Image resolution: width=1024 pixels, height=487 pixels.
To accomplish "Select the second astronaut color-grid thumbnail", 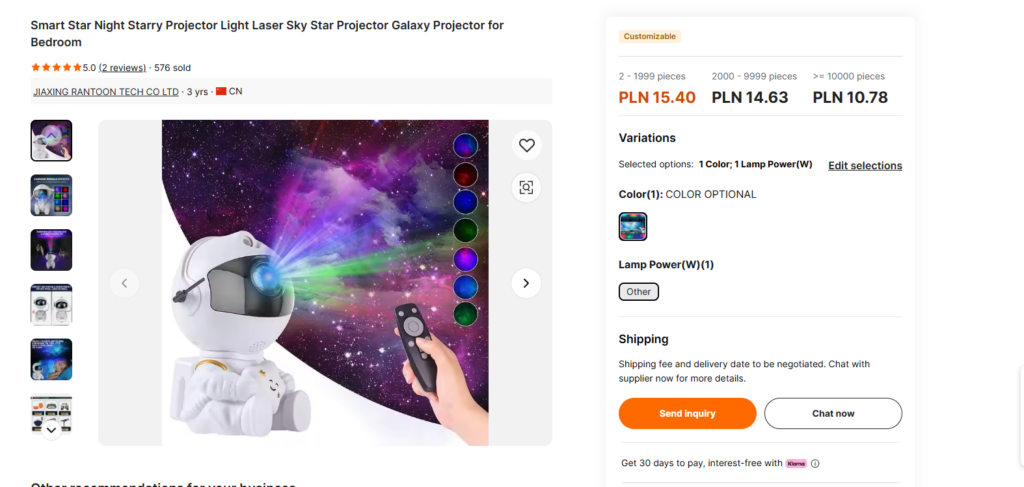I will pos(51,195).
